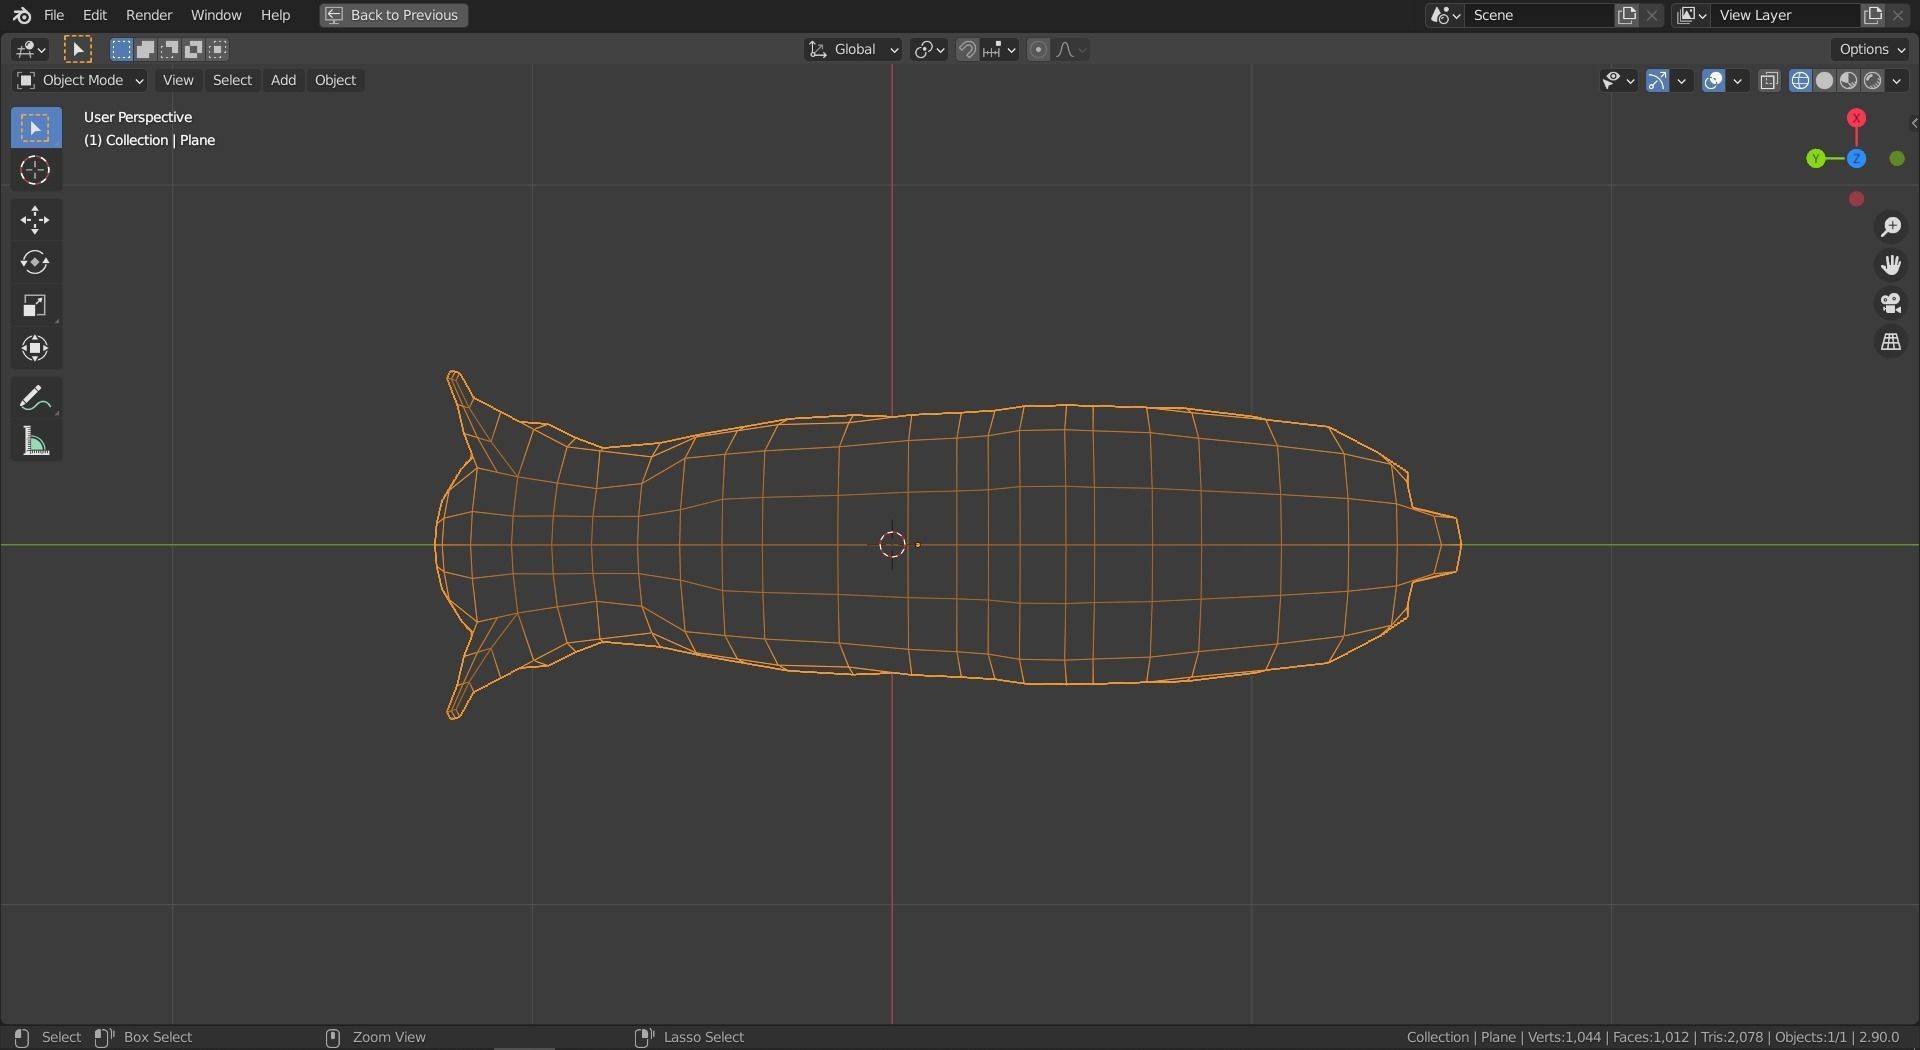Select the Select Box tool in toolbar
This screenshot has width=1920, height=1050.
pos(36,128)
